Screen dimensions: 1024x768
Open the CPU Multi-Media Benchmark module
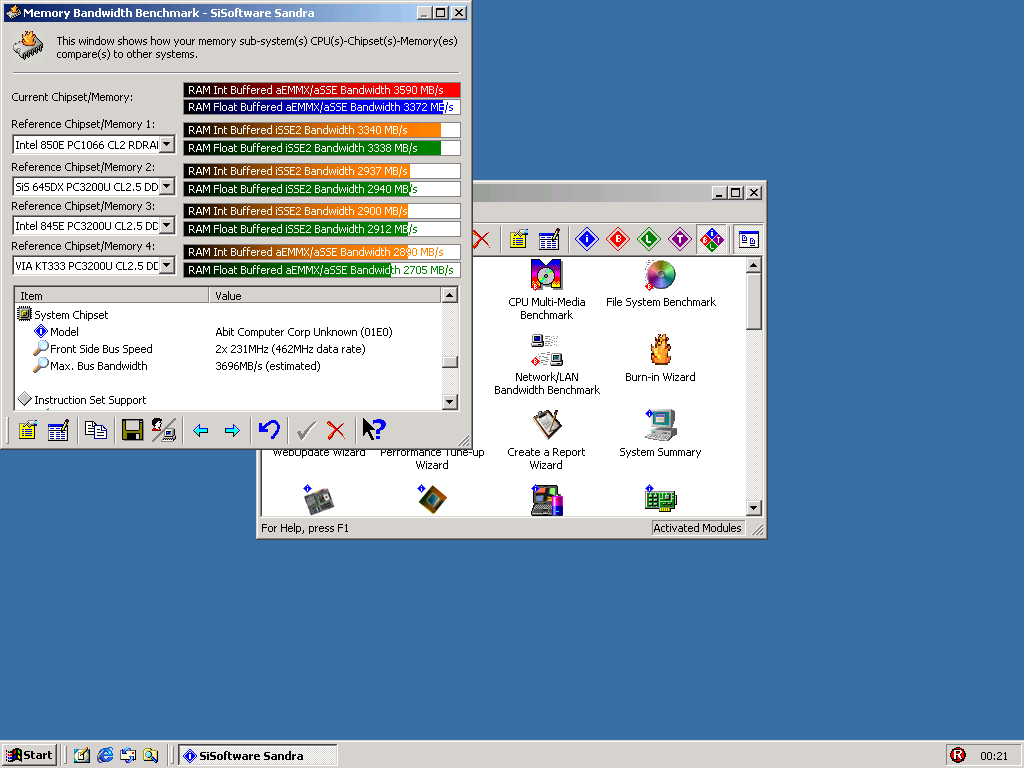click(x=546, y=290)
